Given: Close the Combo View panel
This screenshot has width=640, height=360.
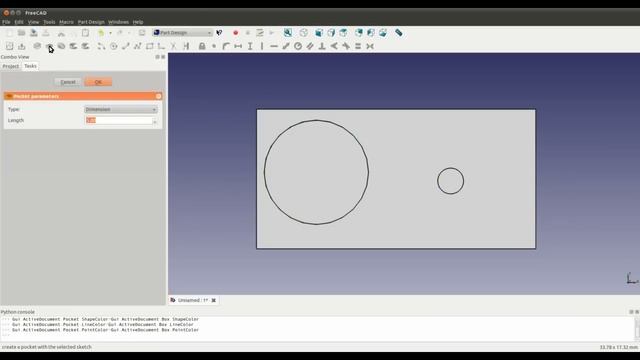Looking at the screenshot, I should [x=163, y=57].
